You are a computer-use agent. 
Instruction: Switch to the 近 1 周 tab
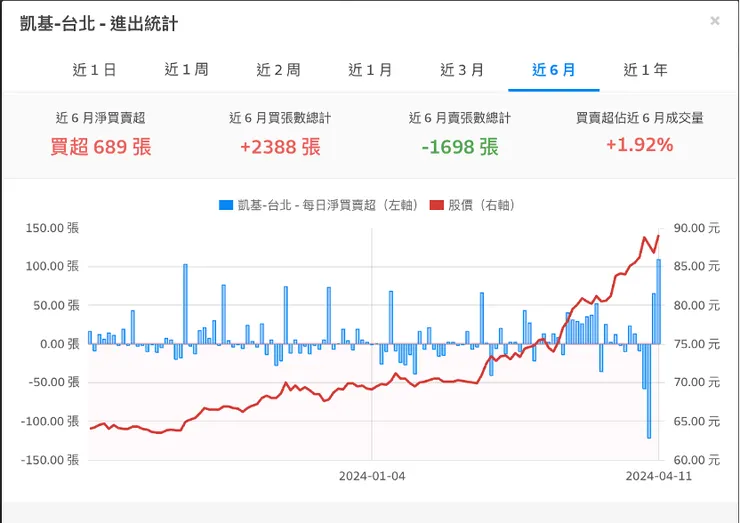(186, 70)
